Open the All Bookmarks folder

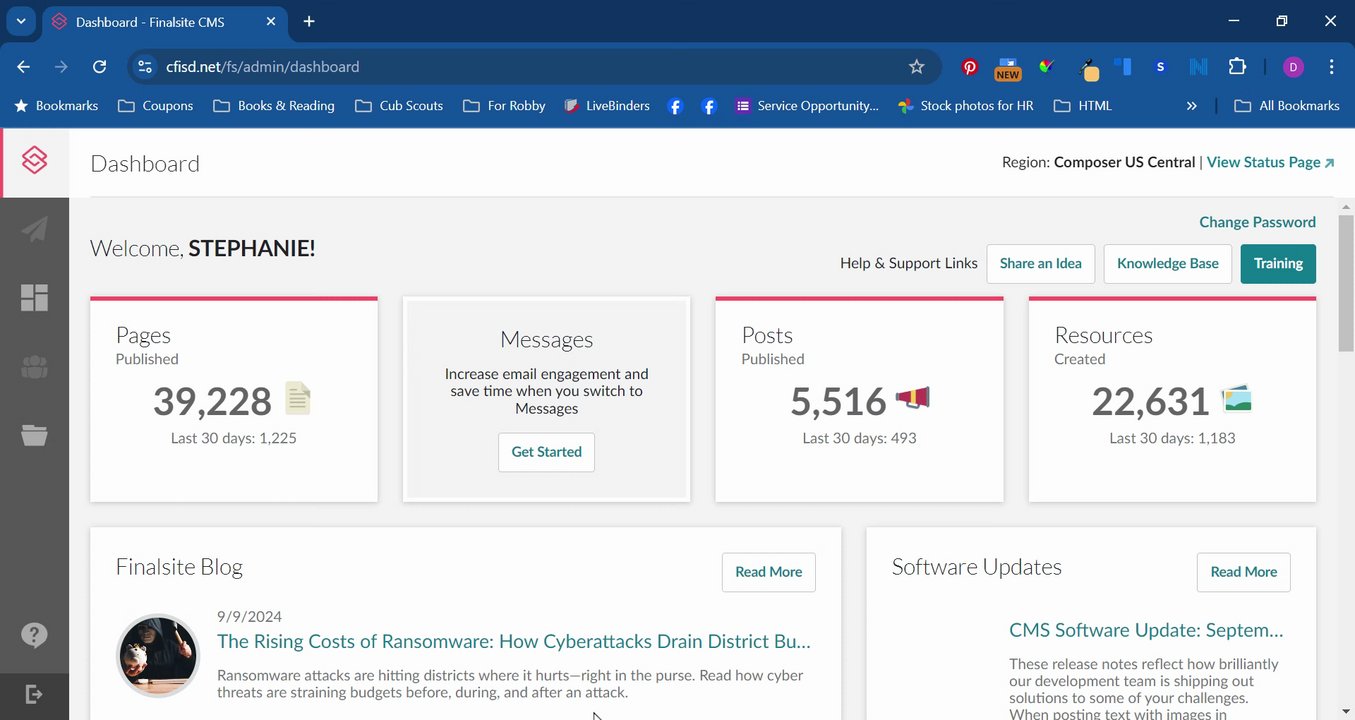click(1287, 105)
